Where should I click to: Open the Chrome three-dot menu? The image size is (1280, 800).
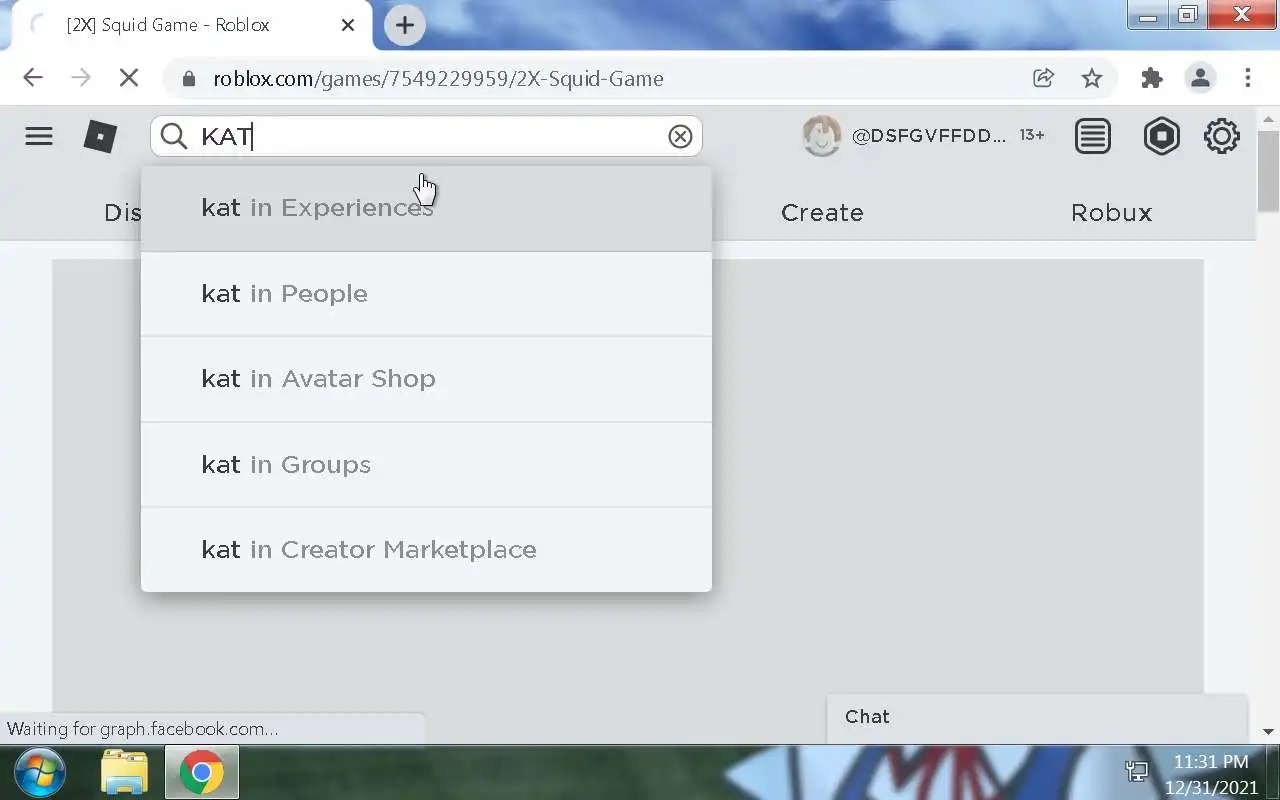[1248, 78]
